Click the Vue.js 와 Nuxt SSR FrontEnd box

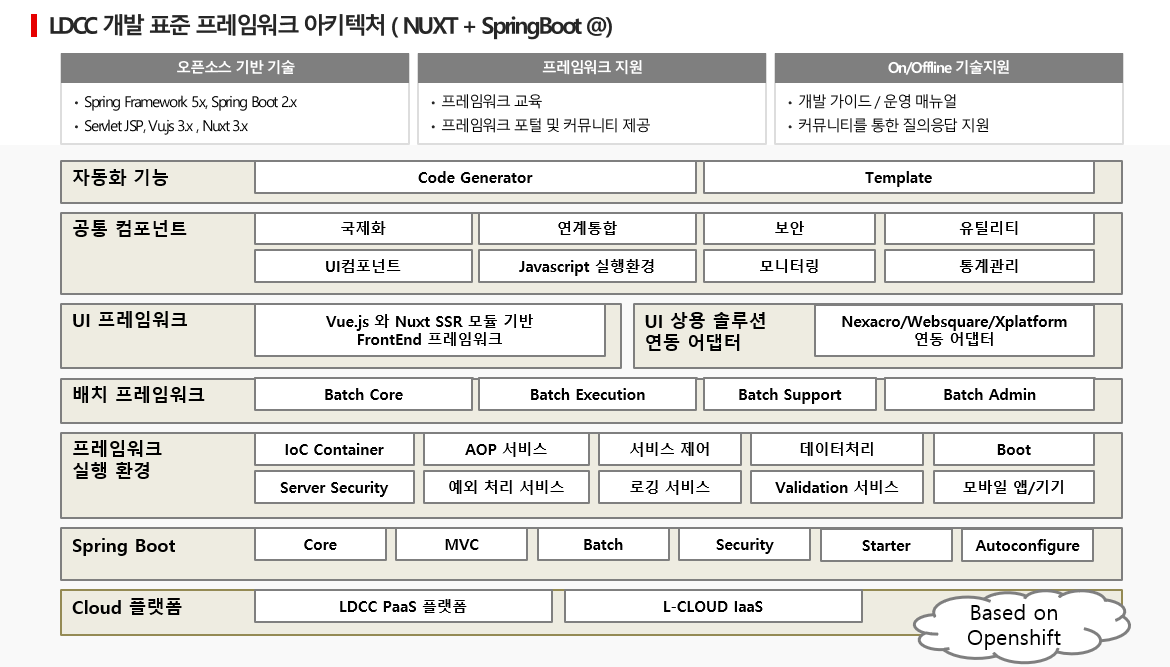[429, 330]
